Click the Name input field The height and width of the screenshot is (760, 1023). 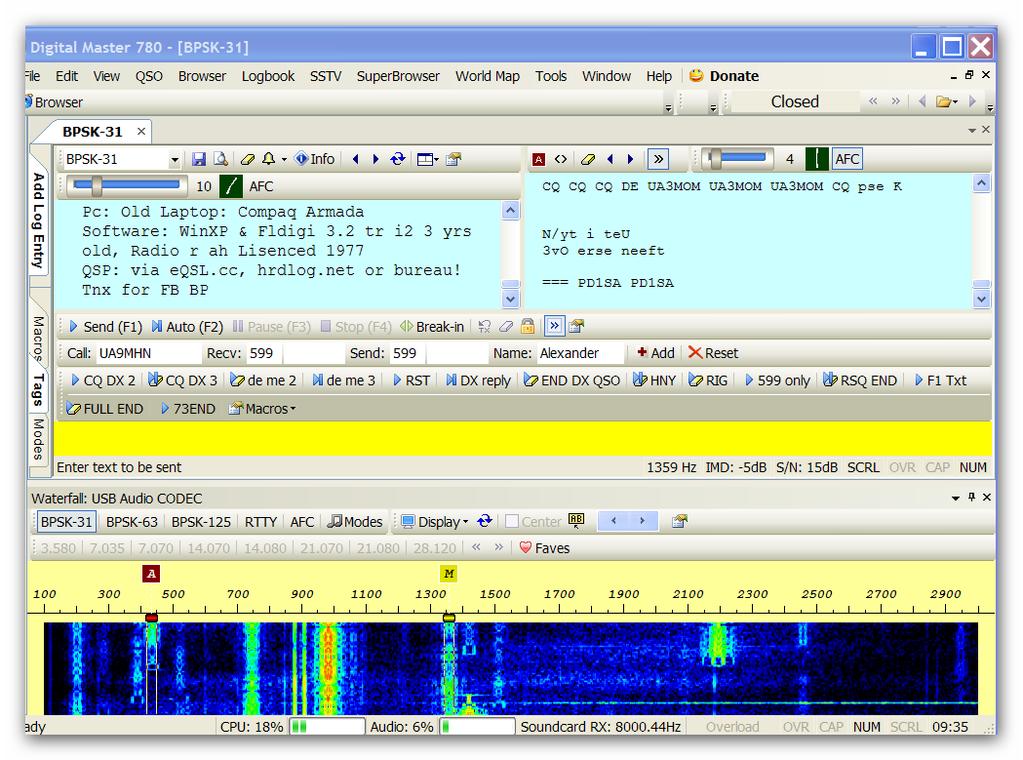click(579, 353)
